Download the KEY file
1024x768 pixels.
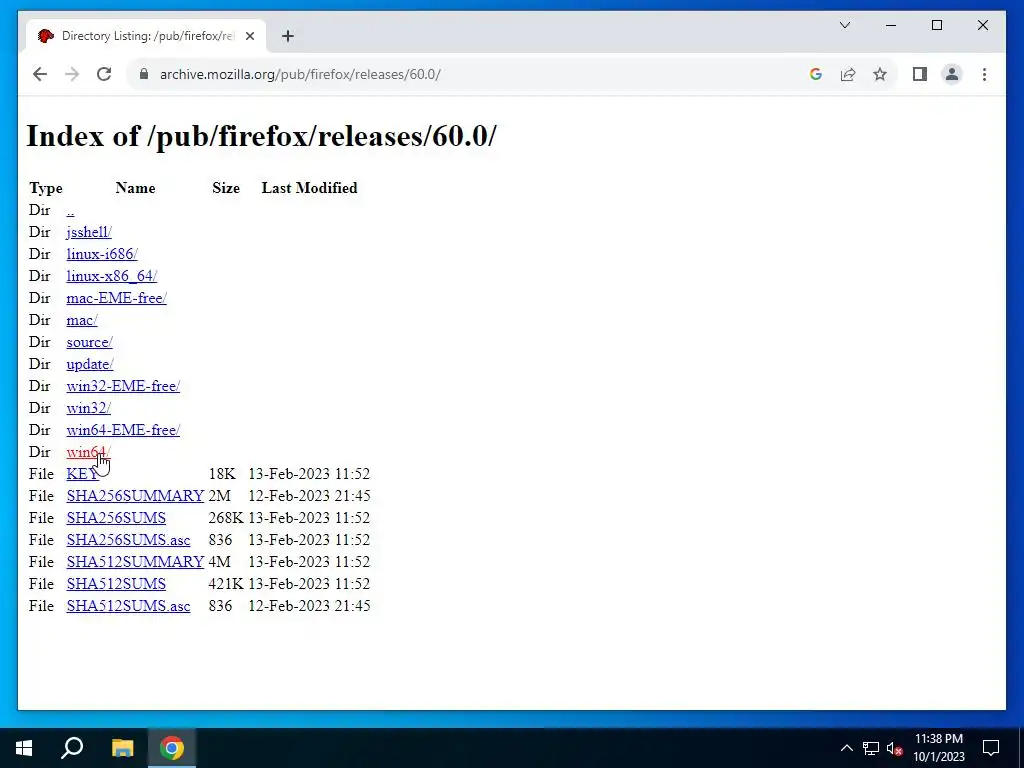point(82,474)
